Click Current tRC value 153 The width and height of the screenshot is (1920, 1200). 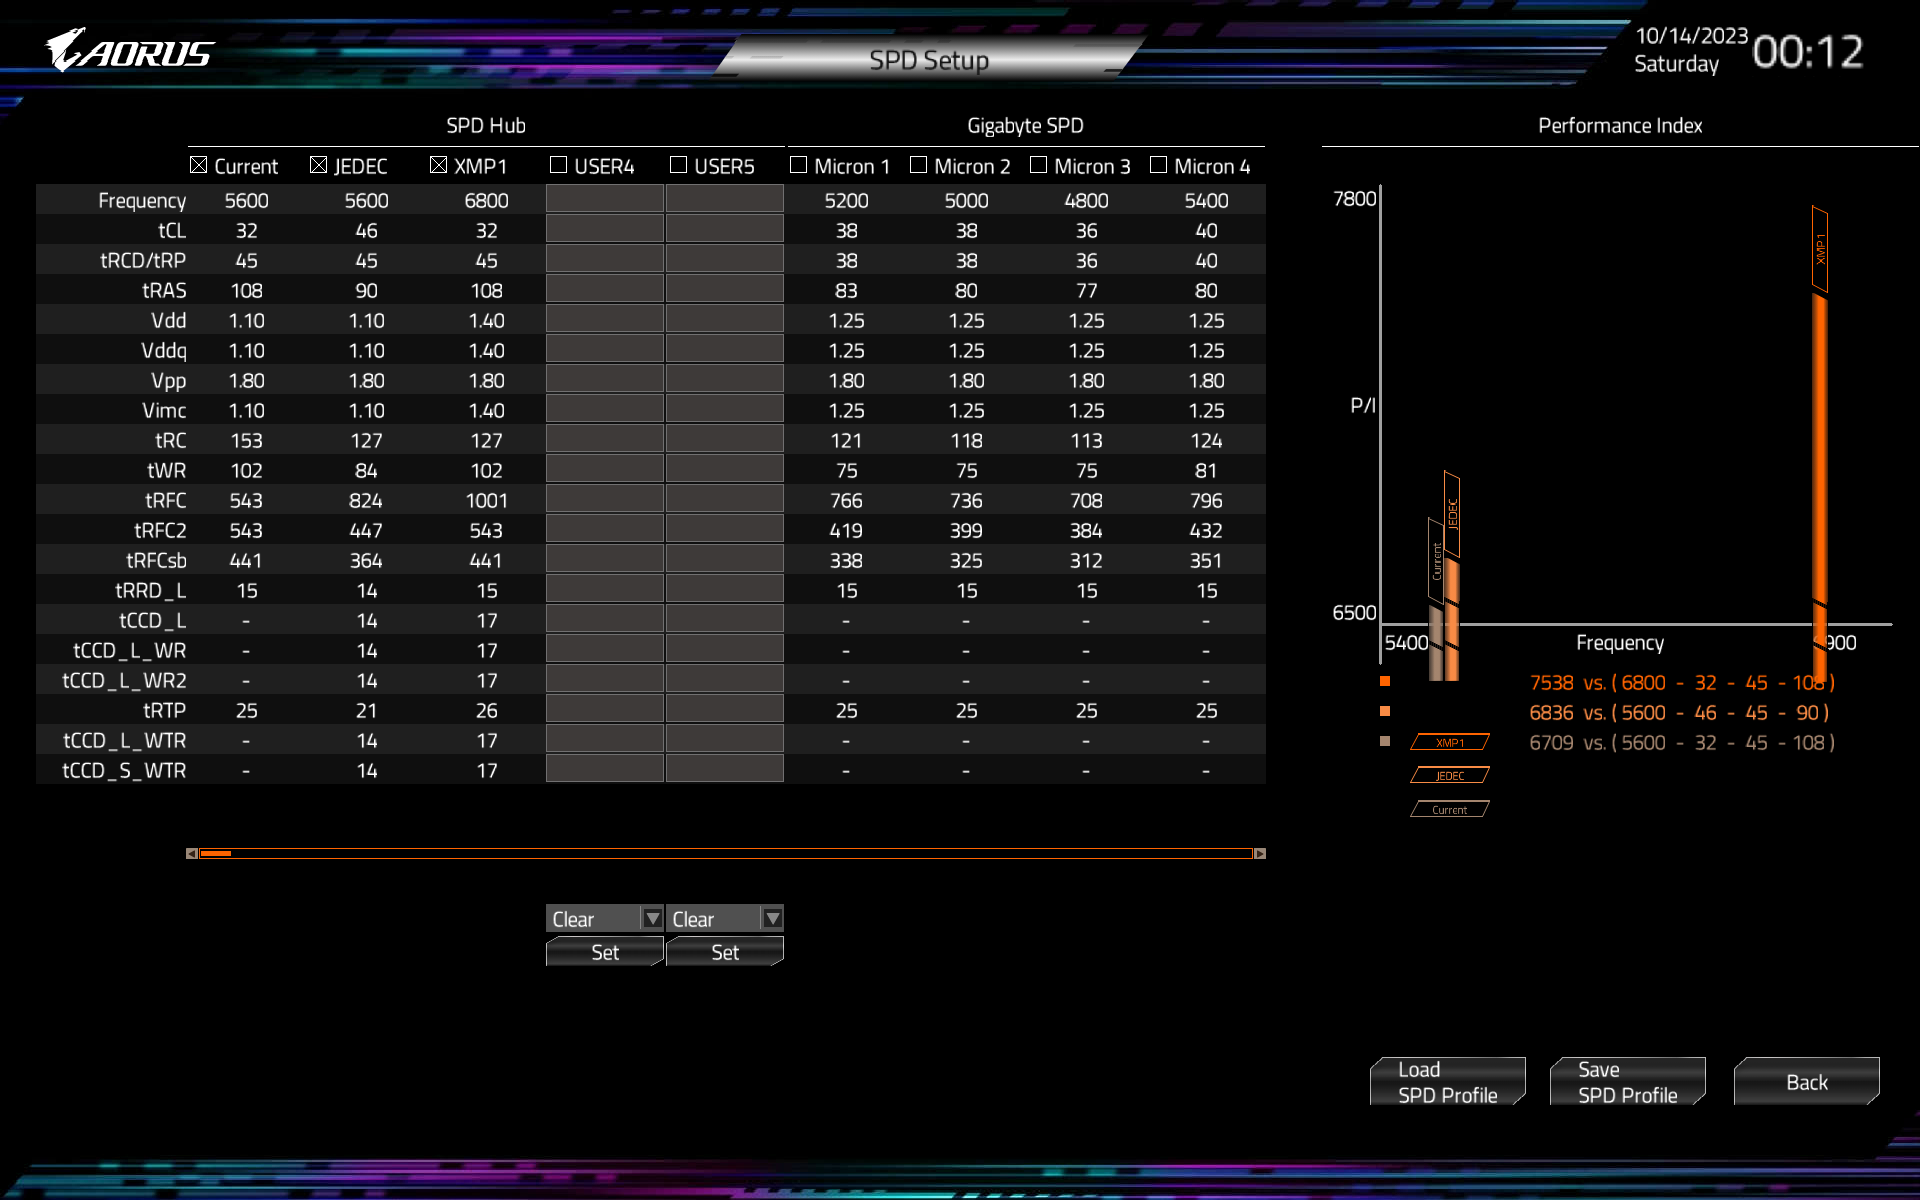point(246,440)
